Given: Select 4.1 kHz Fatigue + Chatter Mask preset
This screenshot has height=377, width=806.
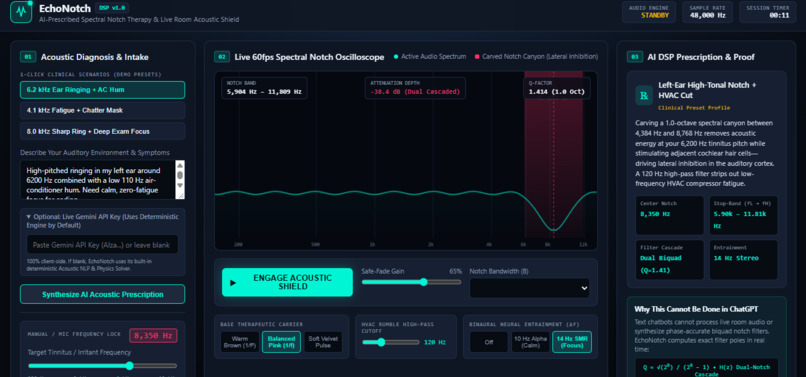Looking at the screenshot, I should 102,110.
